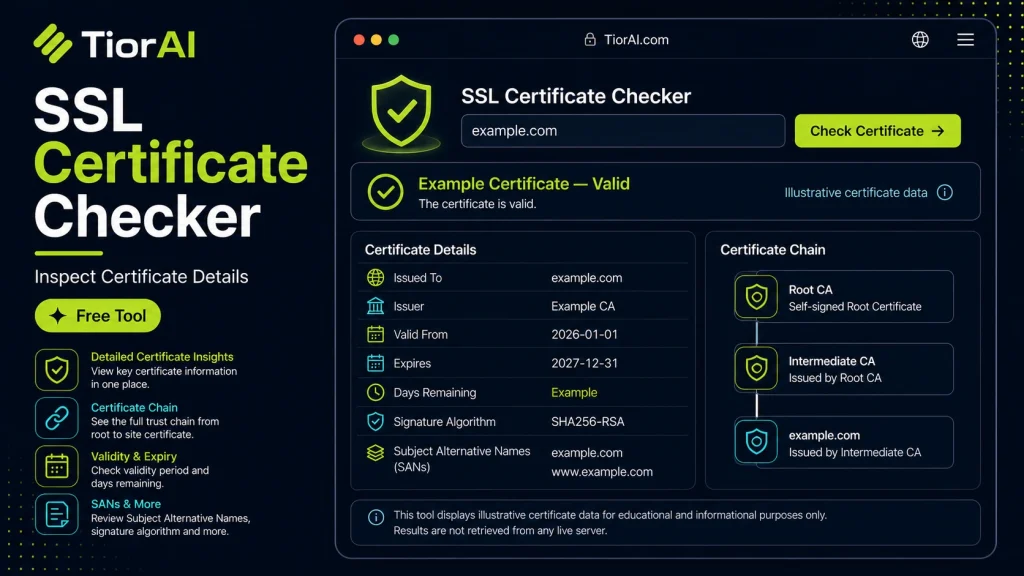Viewport: 1024px width, 576px height.
Task: Click the Intermediate CA shield icon
Action: click(x=756, y=368)
